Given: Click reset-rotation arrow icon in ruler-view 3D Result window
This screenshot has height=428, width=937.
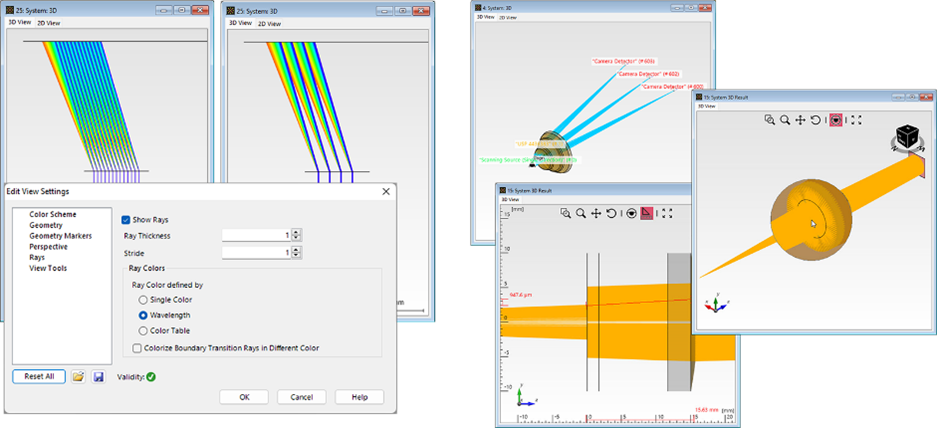Looking at the screenshot, I should coord(611,213).
